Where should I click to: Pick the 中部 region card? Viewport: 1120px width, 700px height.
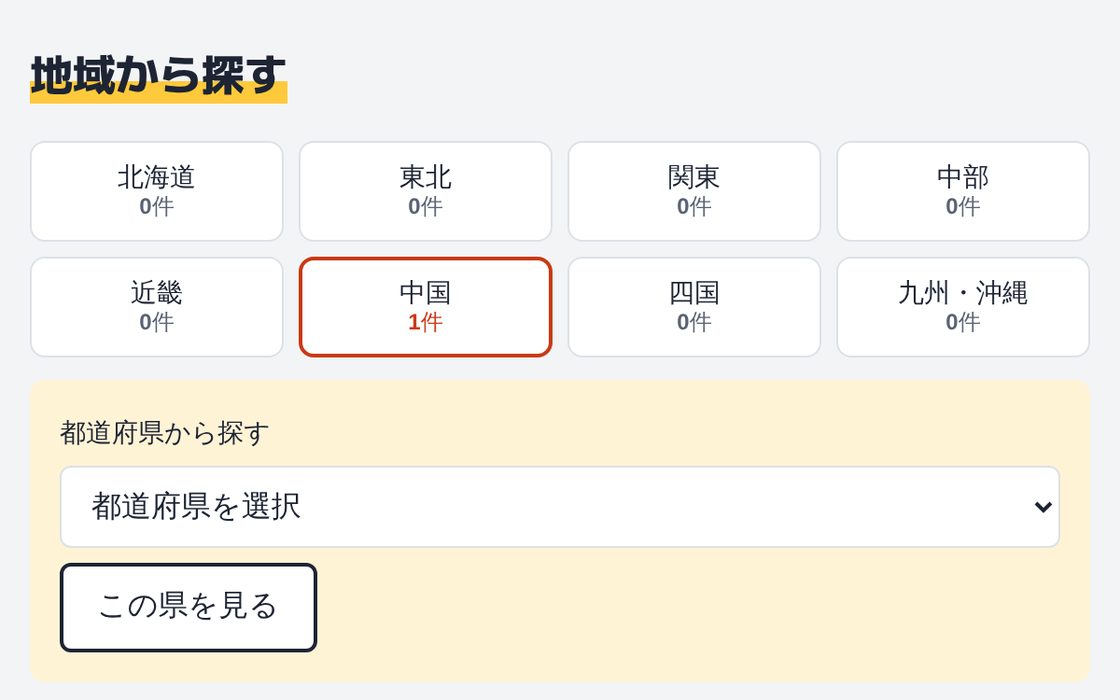click(963, 191)
